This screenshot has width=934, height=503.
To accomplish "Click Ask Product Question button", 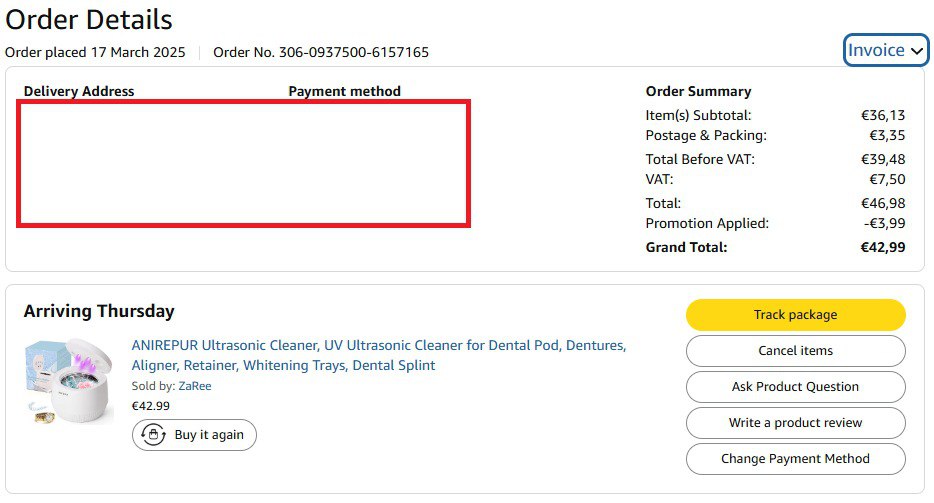I will pyautogui.click(x=795, y=387).
